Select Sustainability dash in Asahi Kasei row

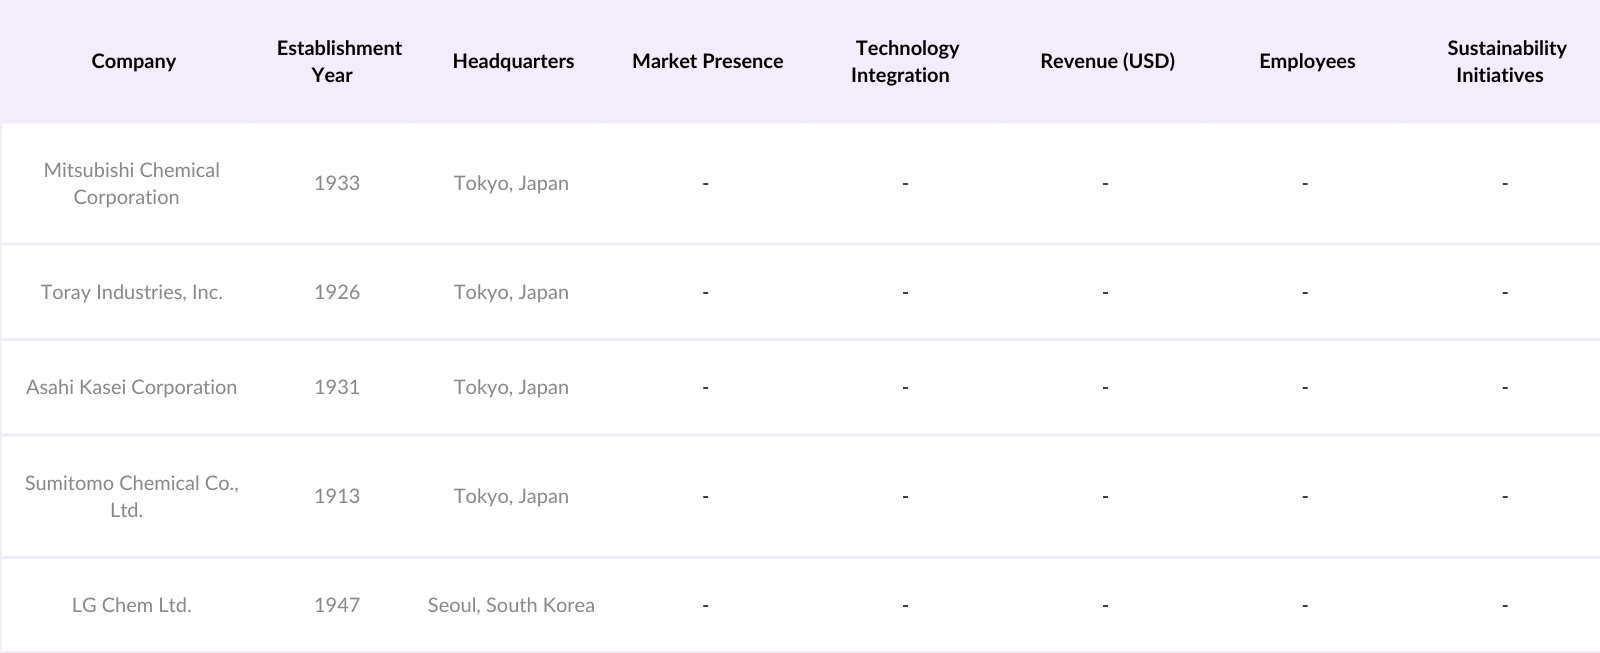coord(1505,387)
